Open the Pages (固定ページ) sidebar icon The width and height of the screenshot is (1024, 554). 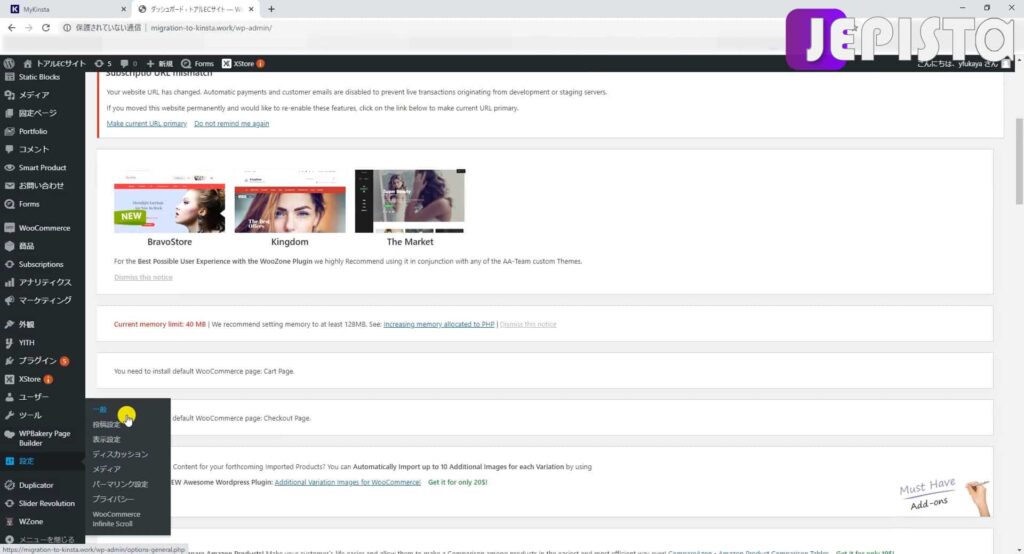coord(9,113)
